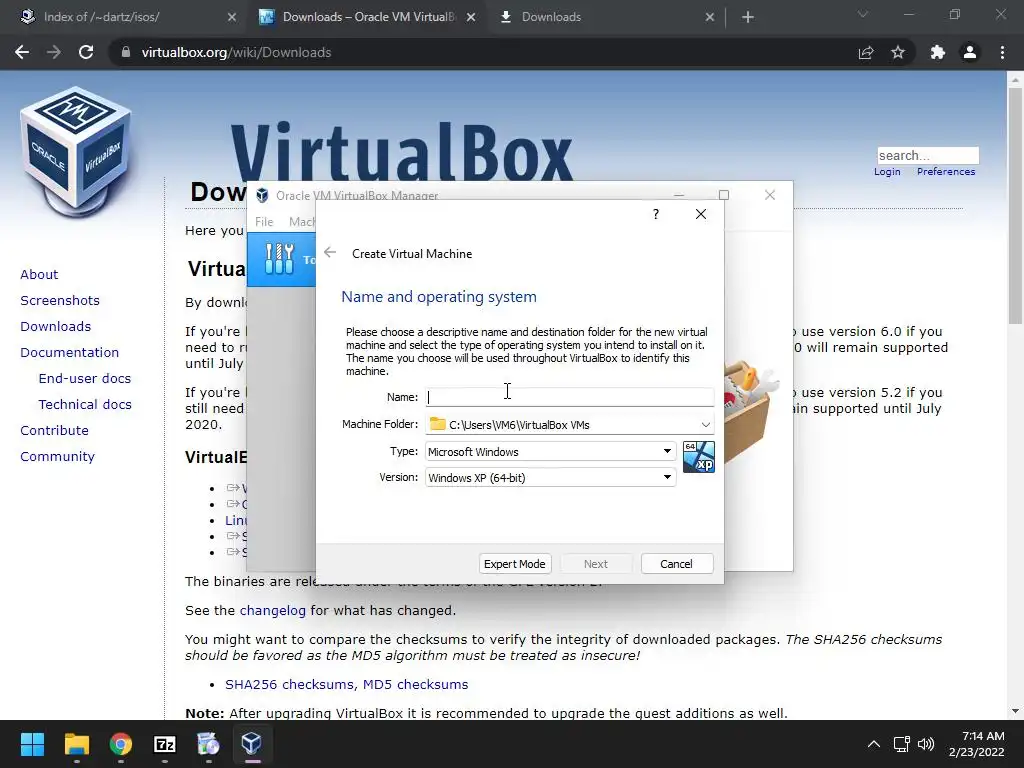Click the Name input field
Screen dimensions: 1024x768
click(x=569, y=396)
